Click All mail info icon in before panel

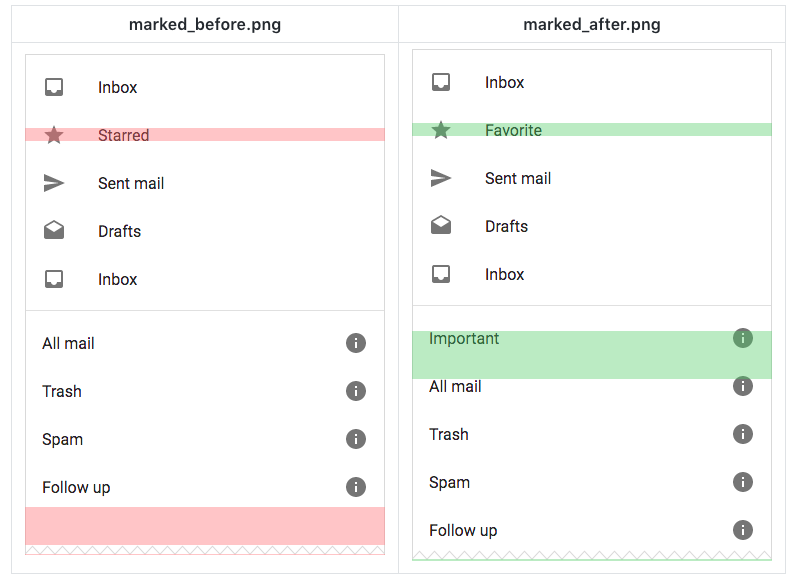click(355, 343)
